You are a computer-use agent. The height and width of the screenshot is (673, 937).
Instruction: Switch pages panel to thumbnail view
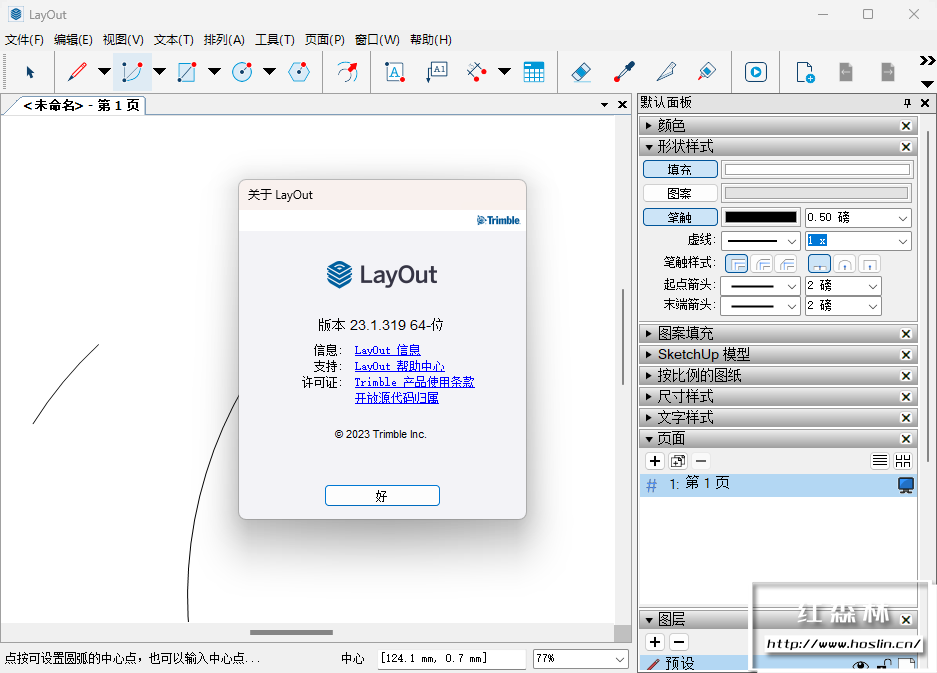[x=903, y=461]
